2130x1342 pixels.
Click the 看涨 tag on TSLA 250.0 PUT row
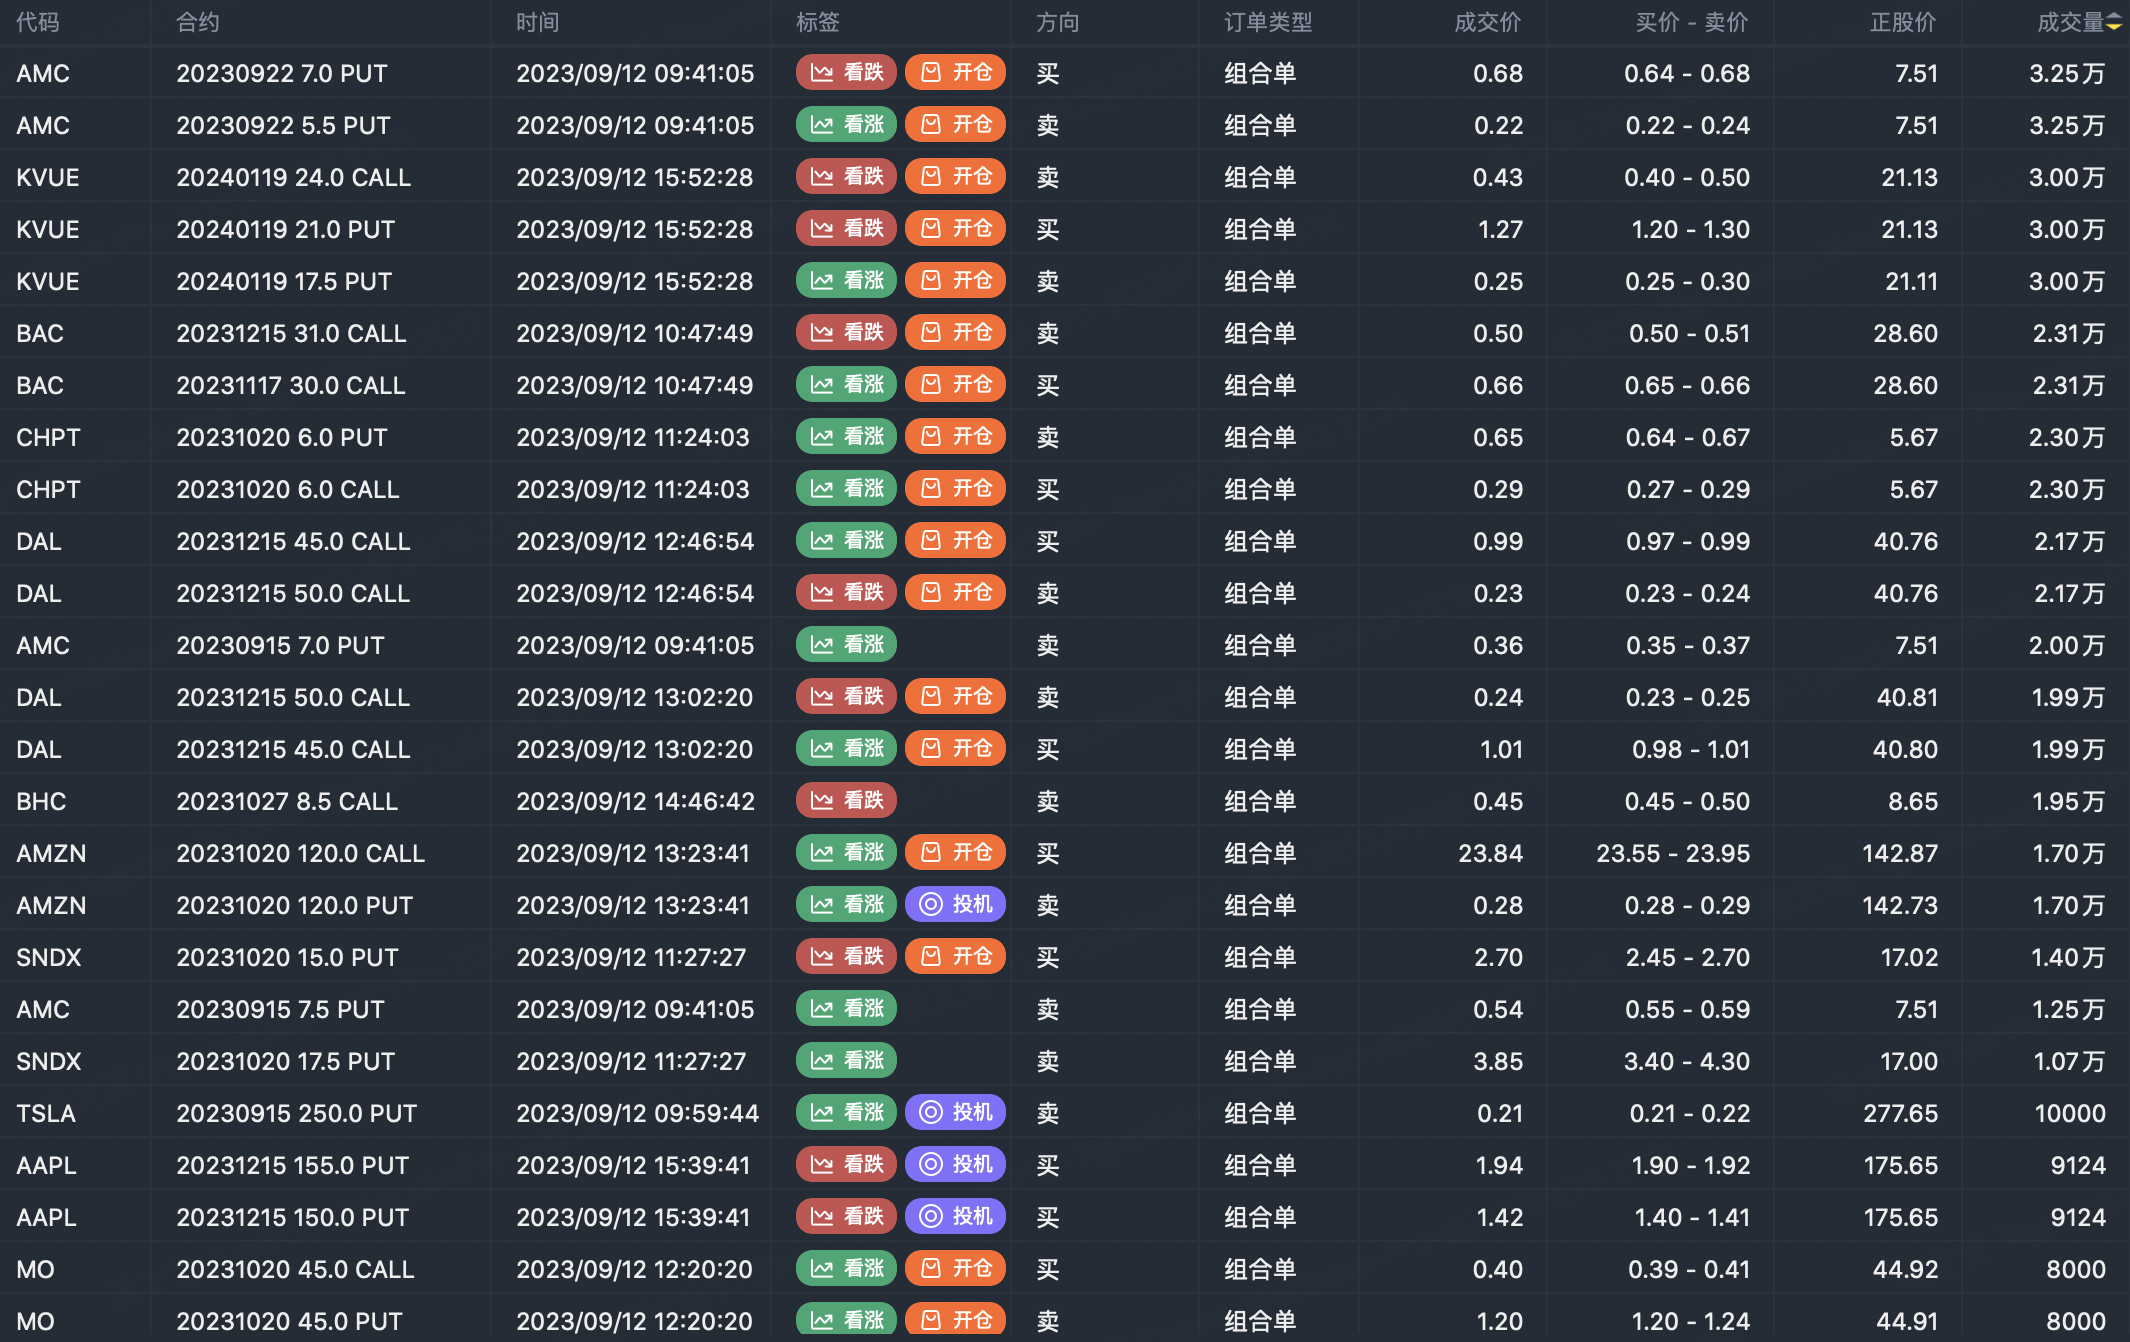pyautogui.click(x=846, y=1112)
